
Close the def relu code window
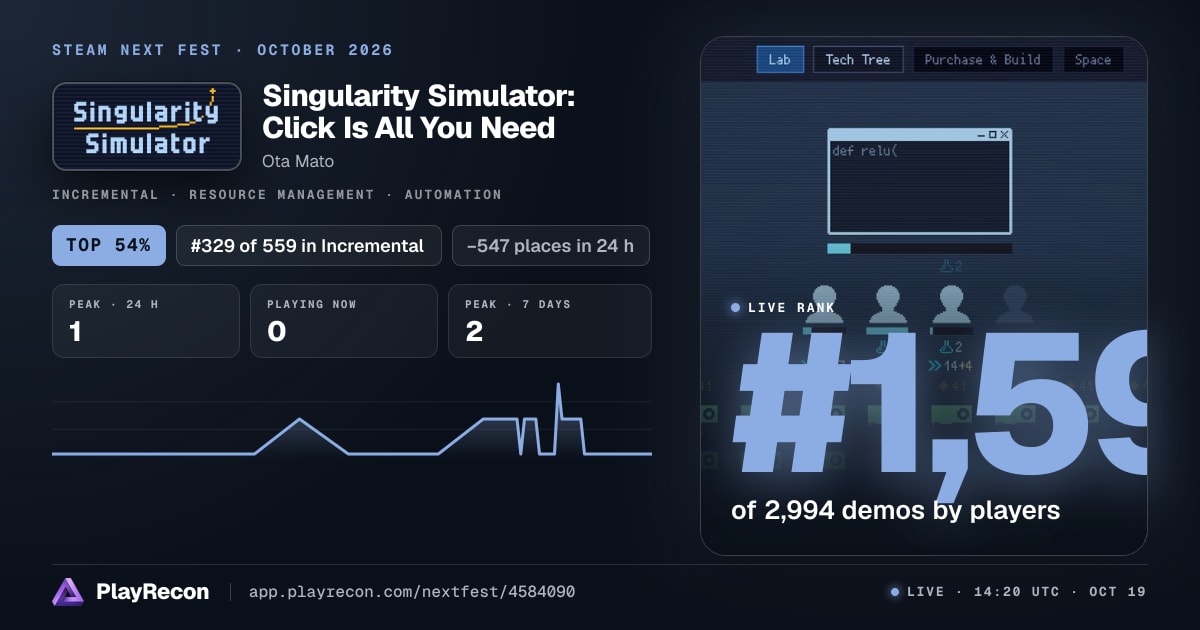click(1004, 134)
